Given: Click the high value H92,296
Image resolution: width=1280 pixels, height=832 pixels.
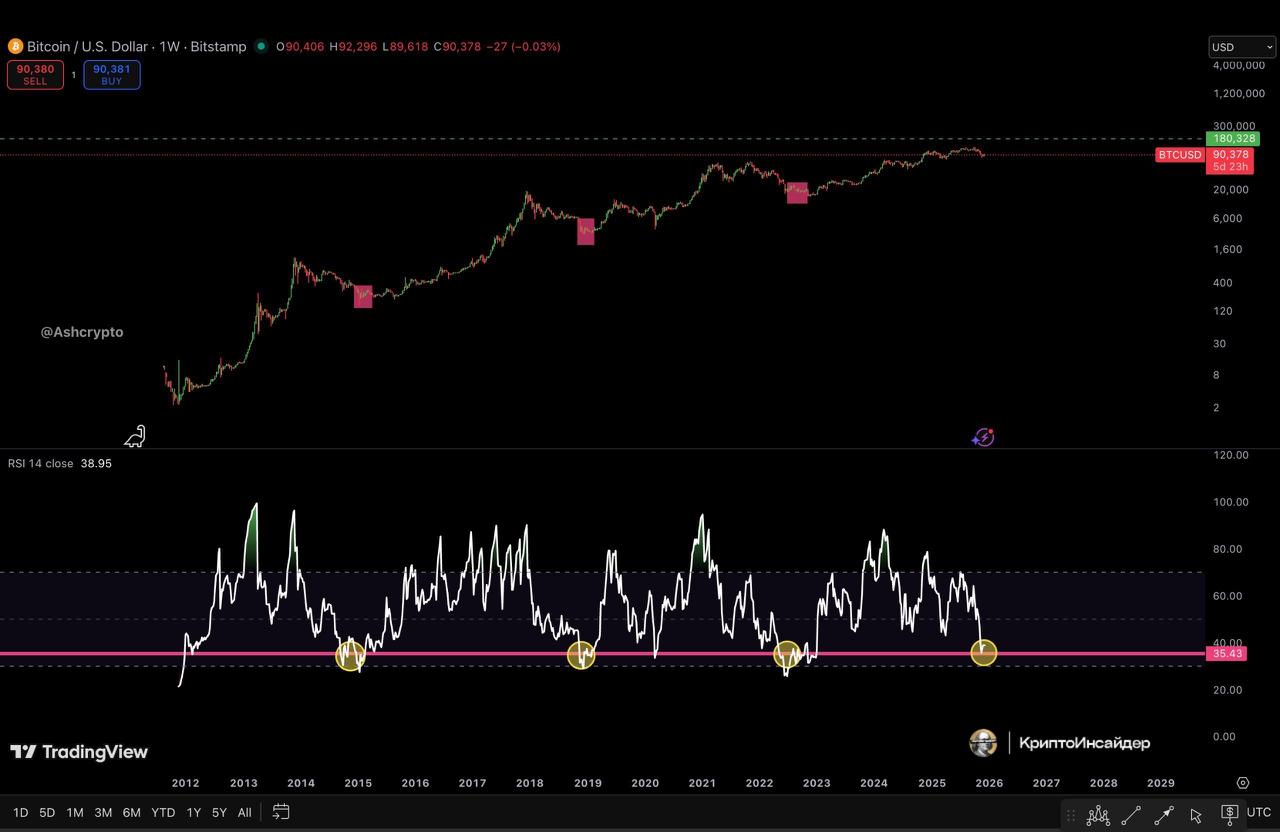Looking at the screenshot, I should coord(354,47).
